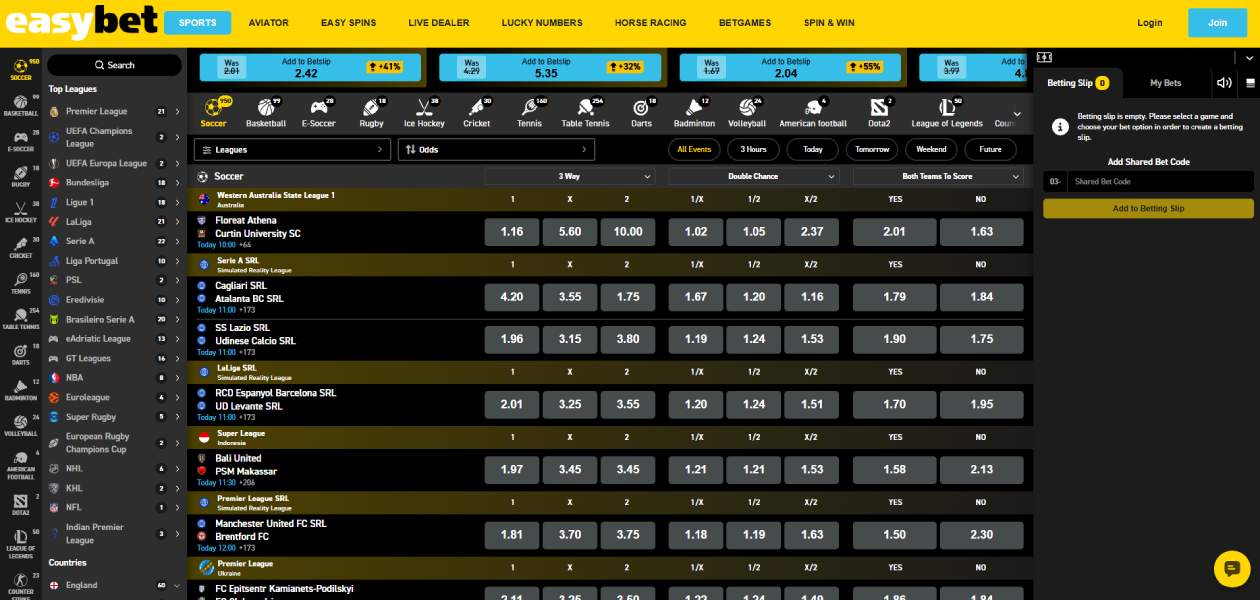1260x600 pixels.
Task: Pick Bali United draw odds 3.45
Action: 570,470
